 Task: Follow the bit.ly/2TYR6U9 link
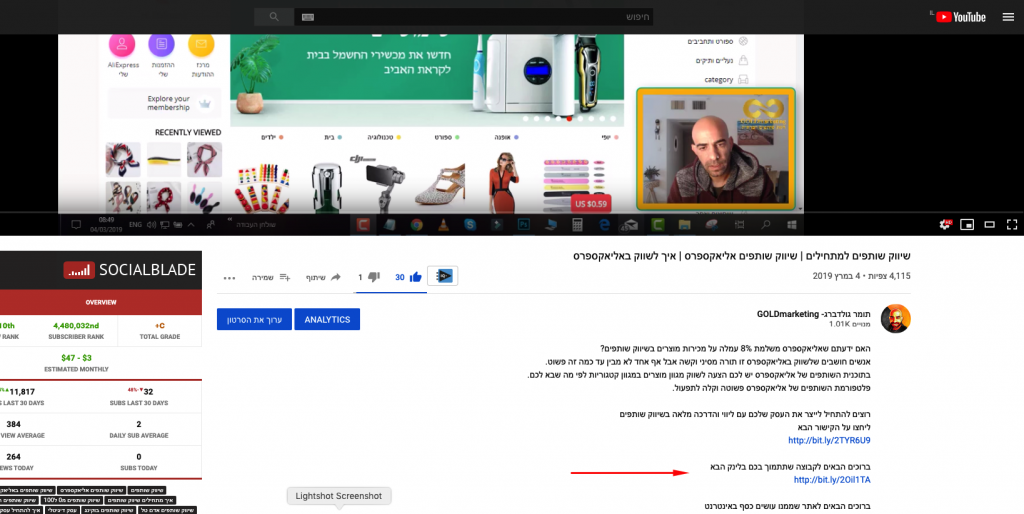[x=829, y=440]
